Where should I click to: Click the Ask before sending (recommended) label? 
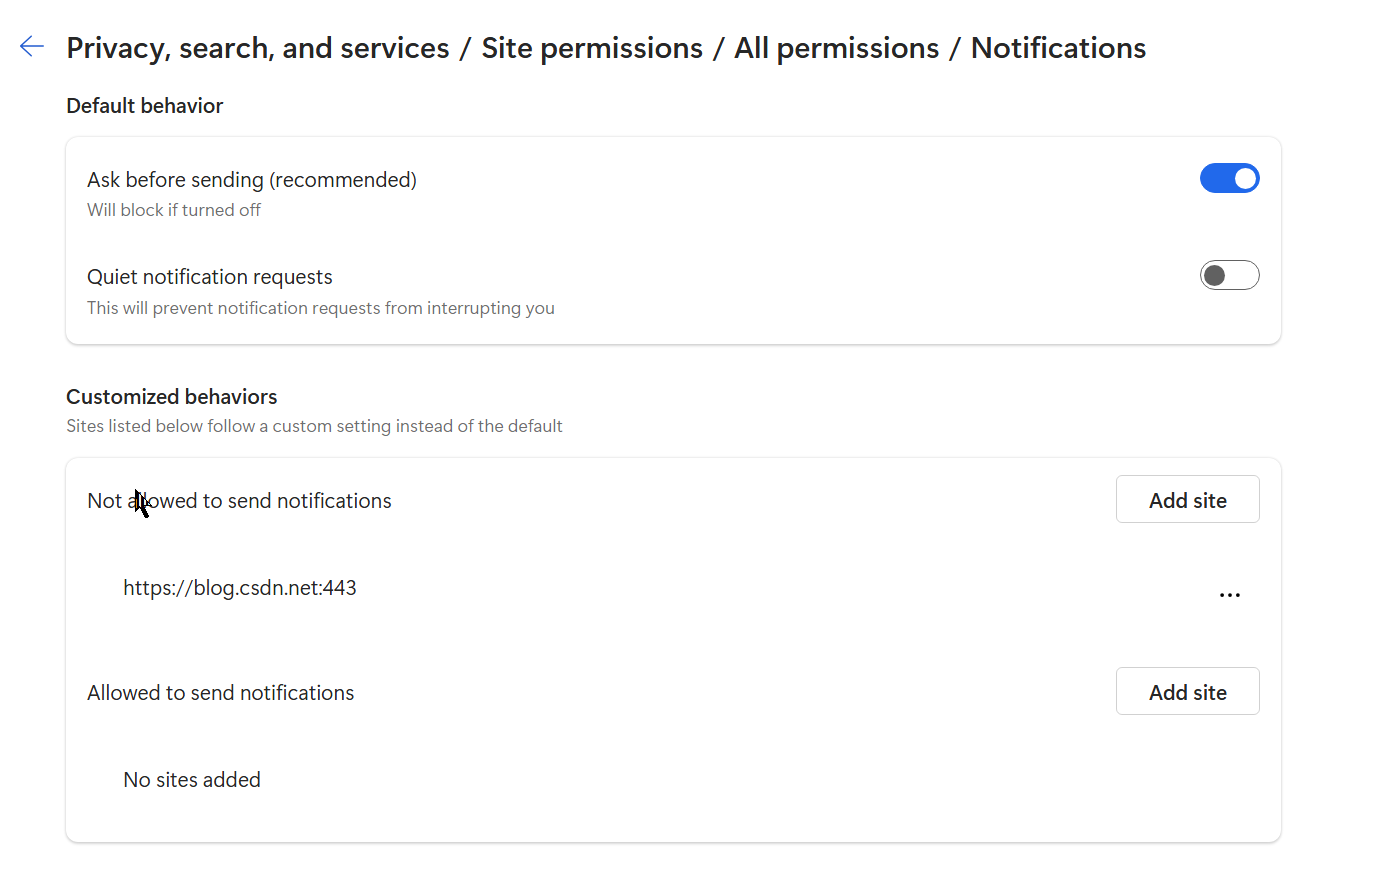[252, 180]
